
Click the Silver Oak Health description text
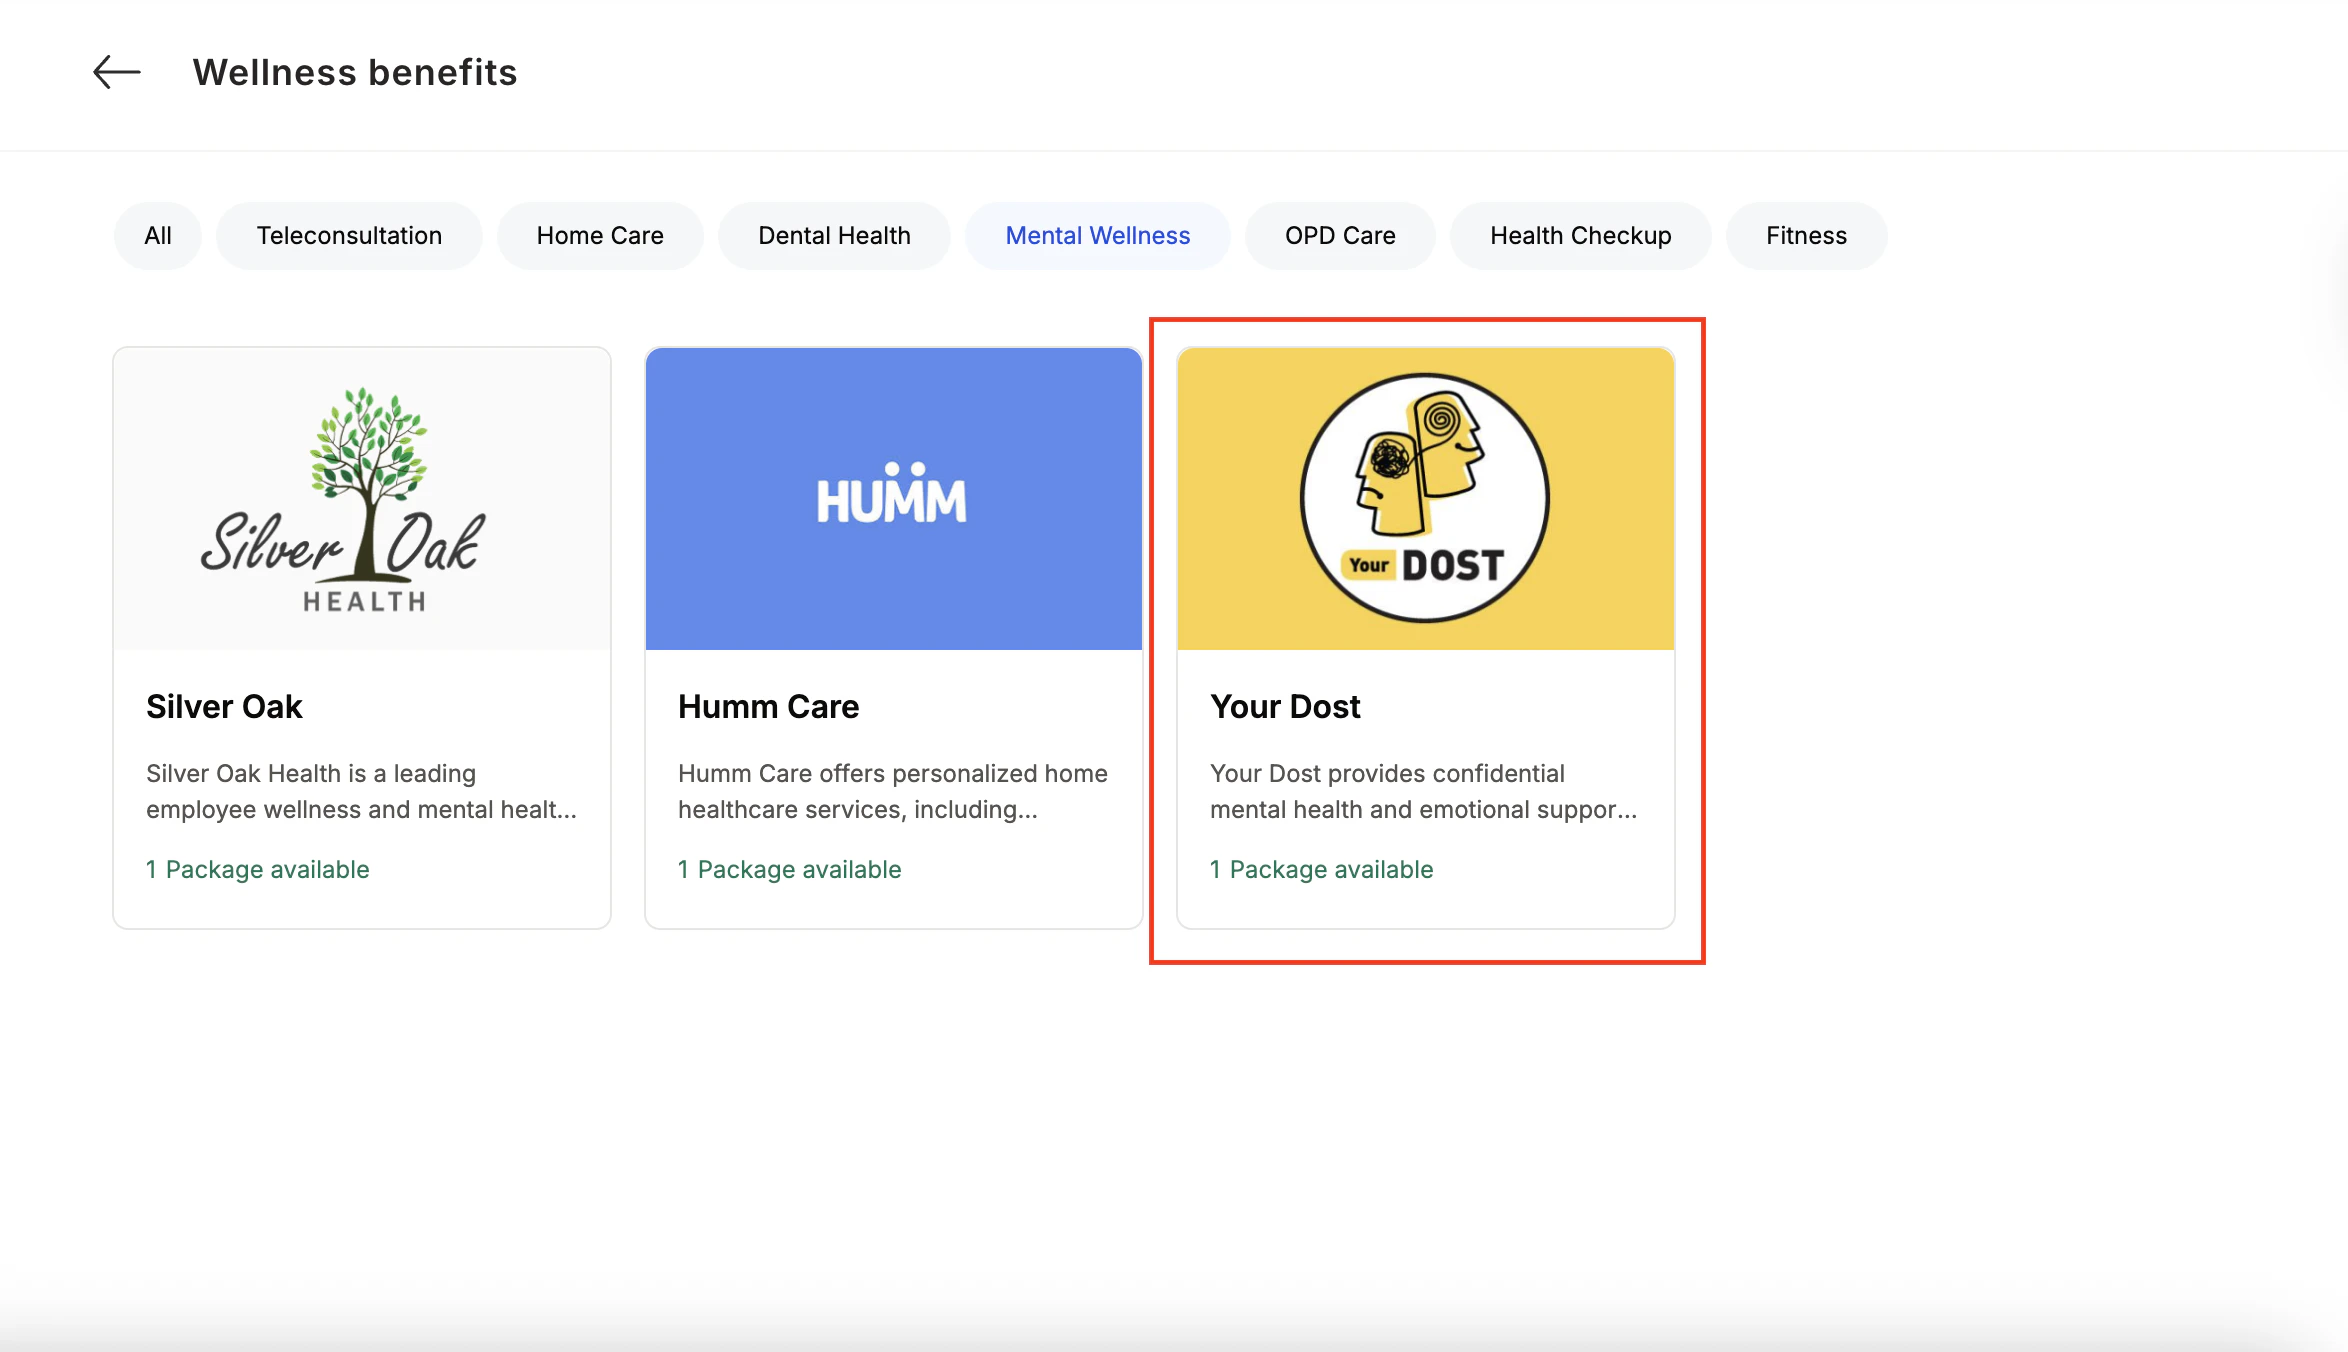click(362, 792)
